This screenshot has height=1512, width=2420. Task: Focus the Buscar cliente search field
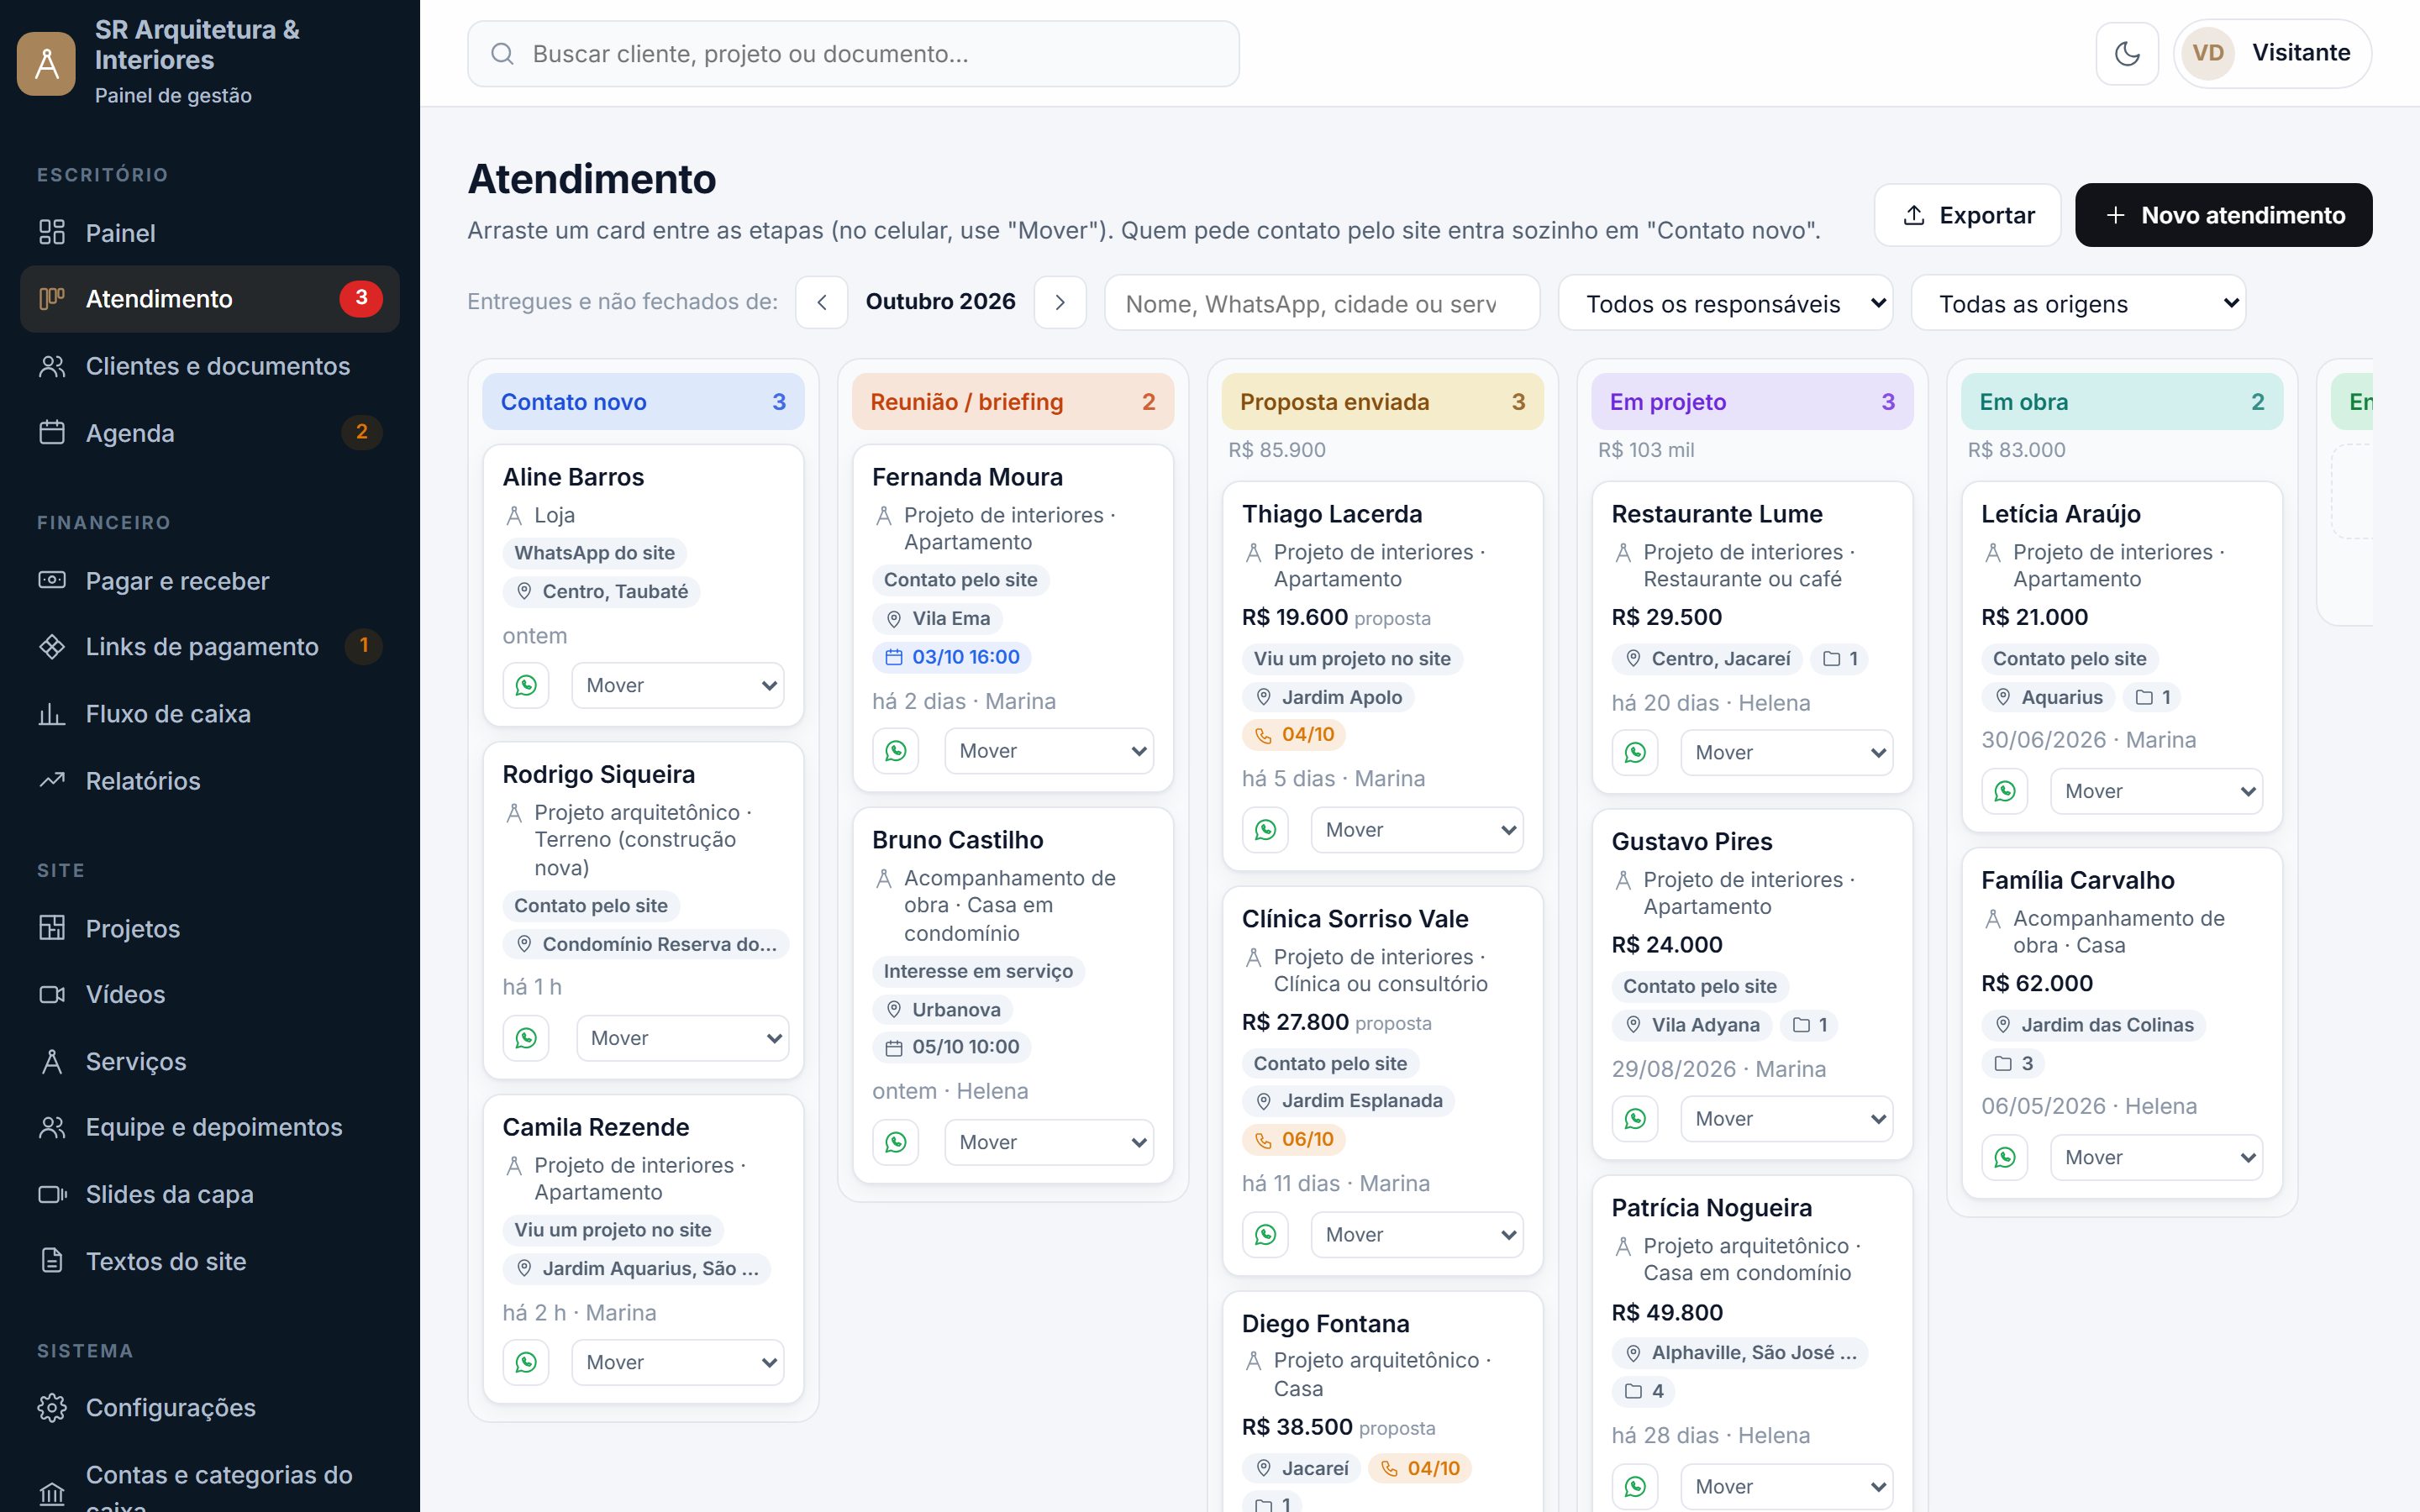click(853, 54)
